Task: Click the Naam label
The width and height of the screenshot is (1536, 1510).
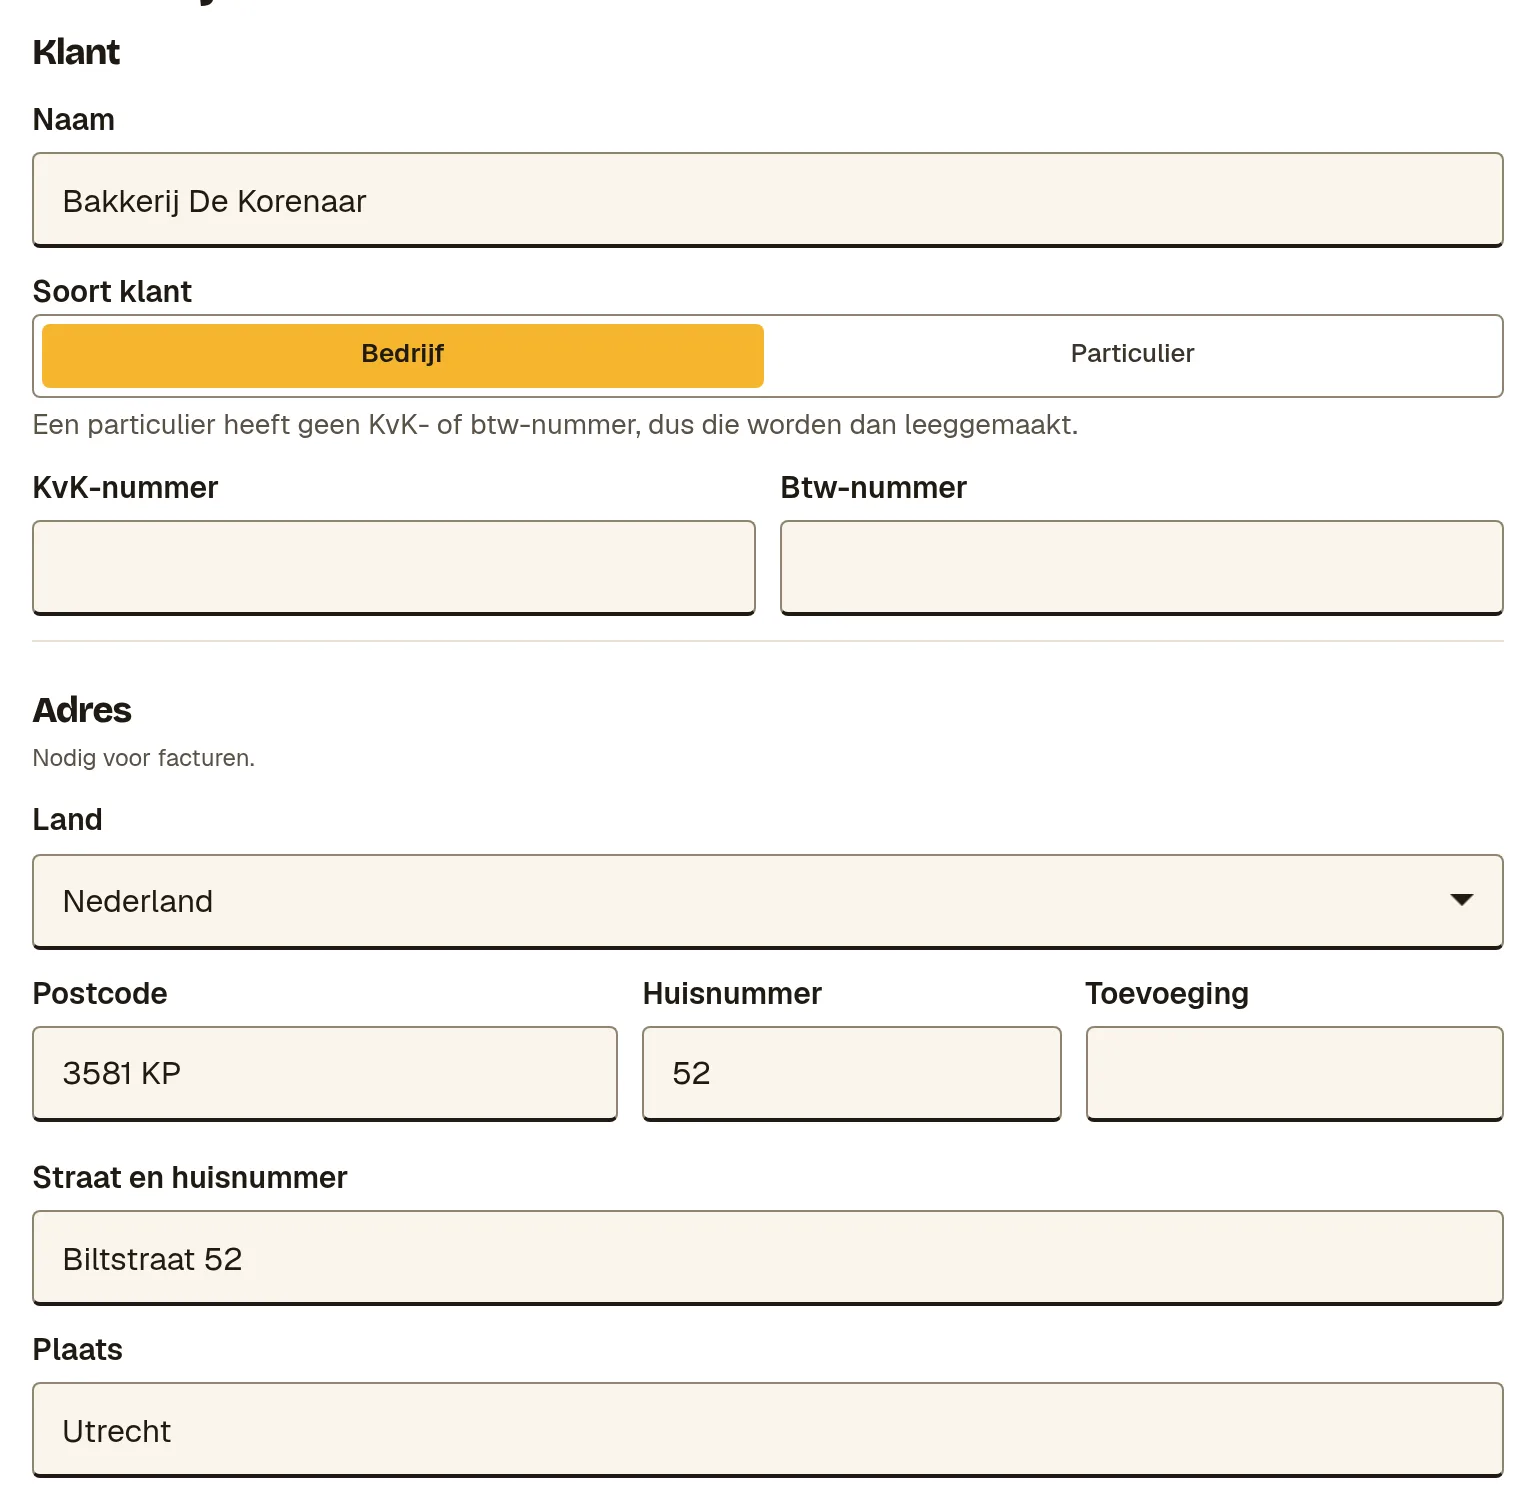Action: [x=74, y=119]
